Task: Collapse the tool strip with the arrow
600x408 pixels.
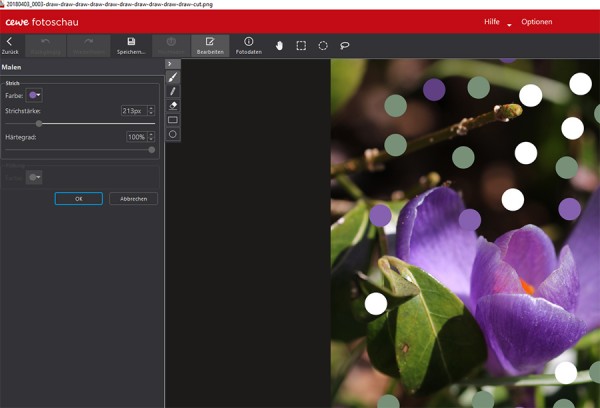Action: [x=170, y=63]
